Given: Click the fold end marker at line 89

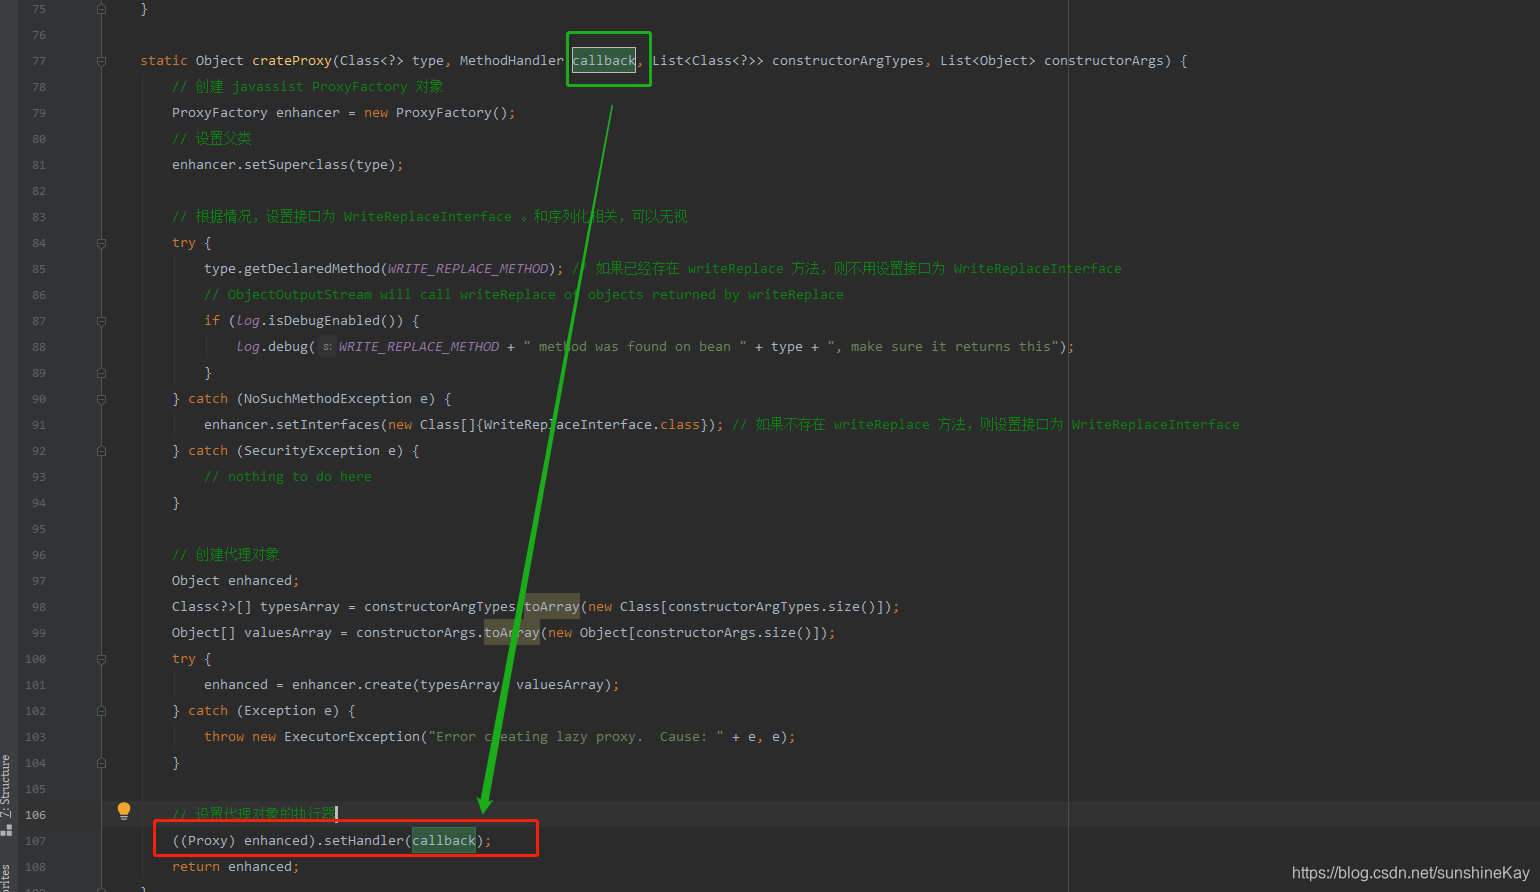Looking at the screenshot, I should pos(101,373).
